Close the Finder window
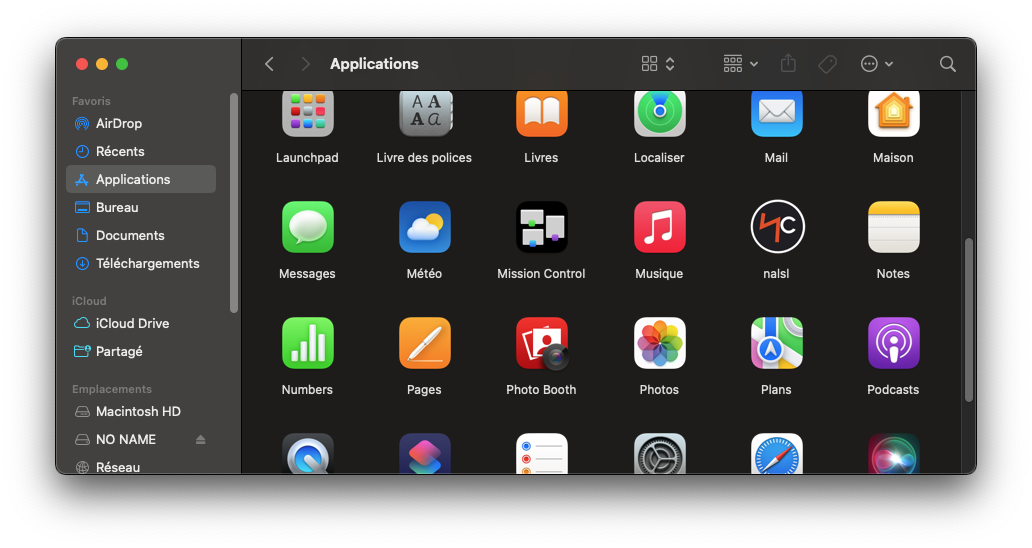1032x548 pixels. pos(82,64)
